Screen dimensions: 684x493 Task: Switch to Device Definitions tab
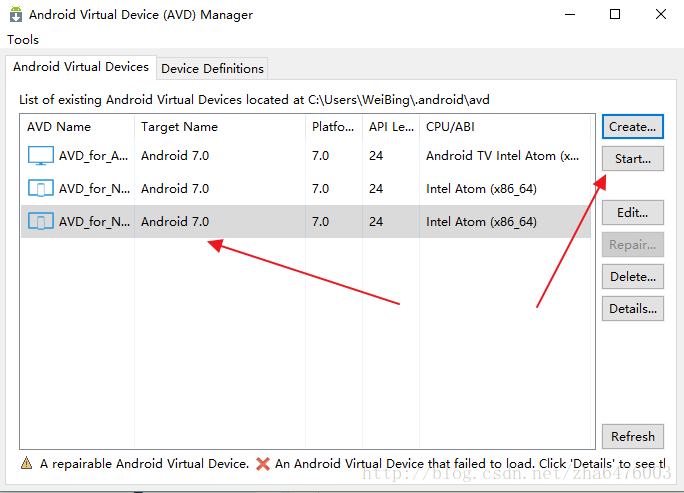(x=212, y=68)
